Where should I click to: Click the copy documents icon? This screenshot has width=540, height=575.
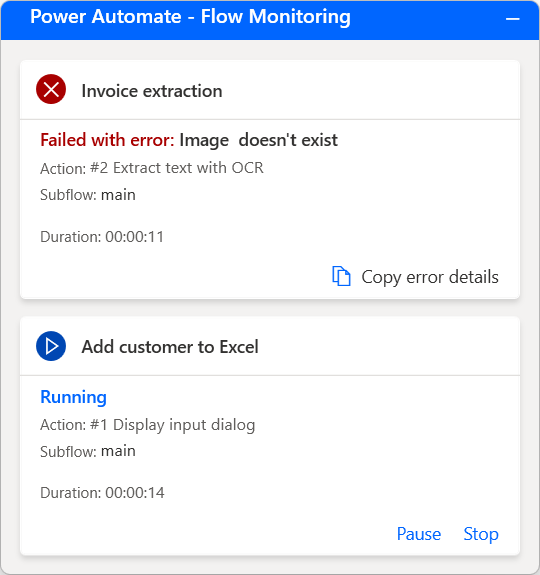(341, 276)
